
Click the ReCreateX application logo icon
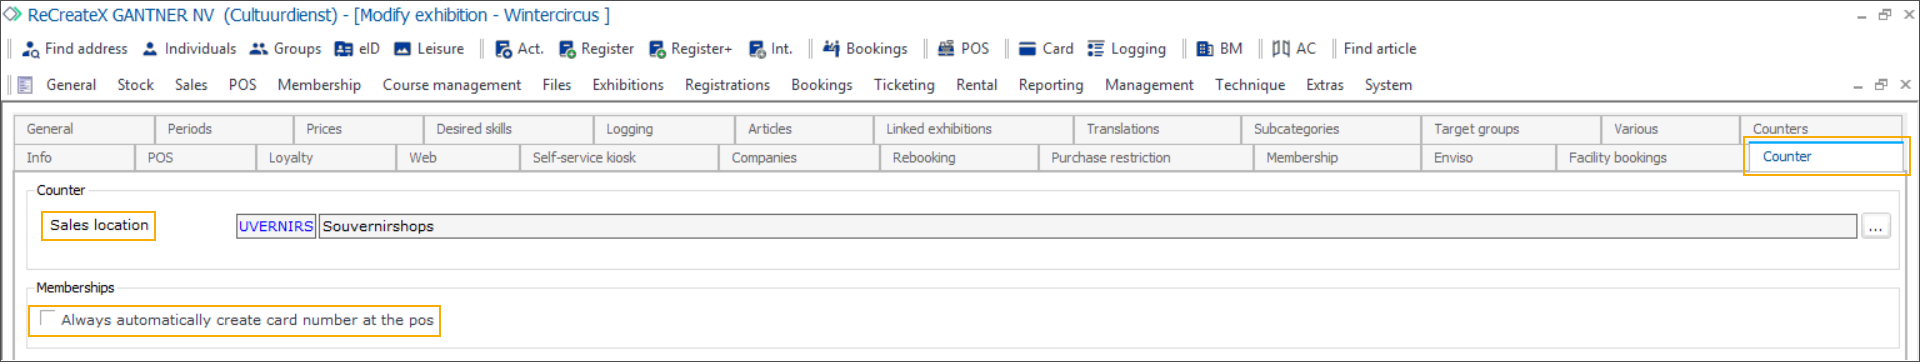(x=12, y=15)
